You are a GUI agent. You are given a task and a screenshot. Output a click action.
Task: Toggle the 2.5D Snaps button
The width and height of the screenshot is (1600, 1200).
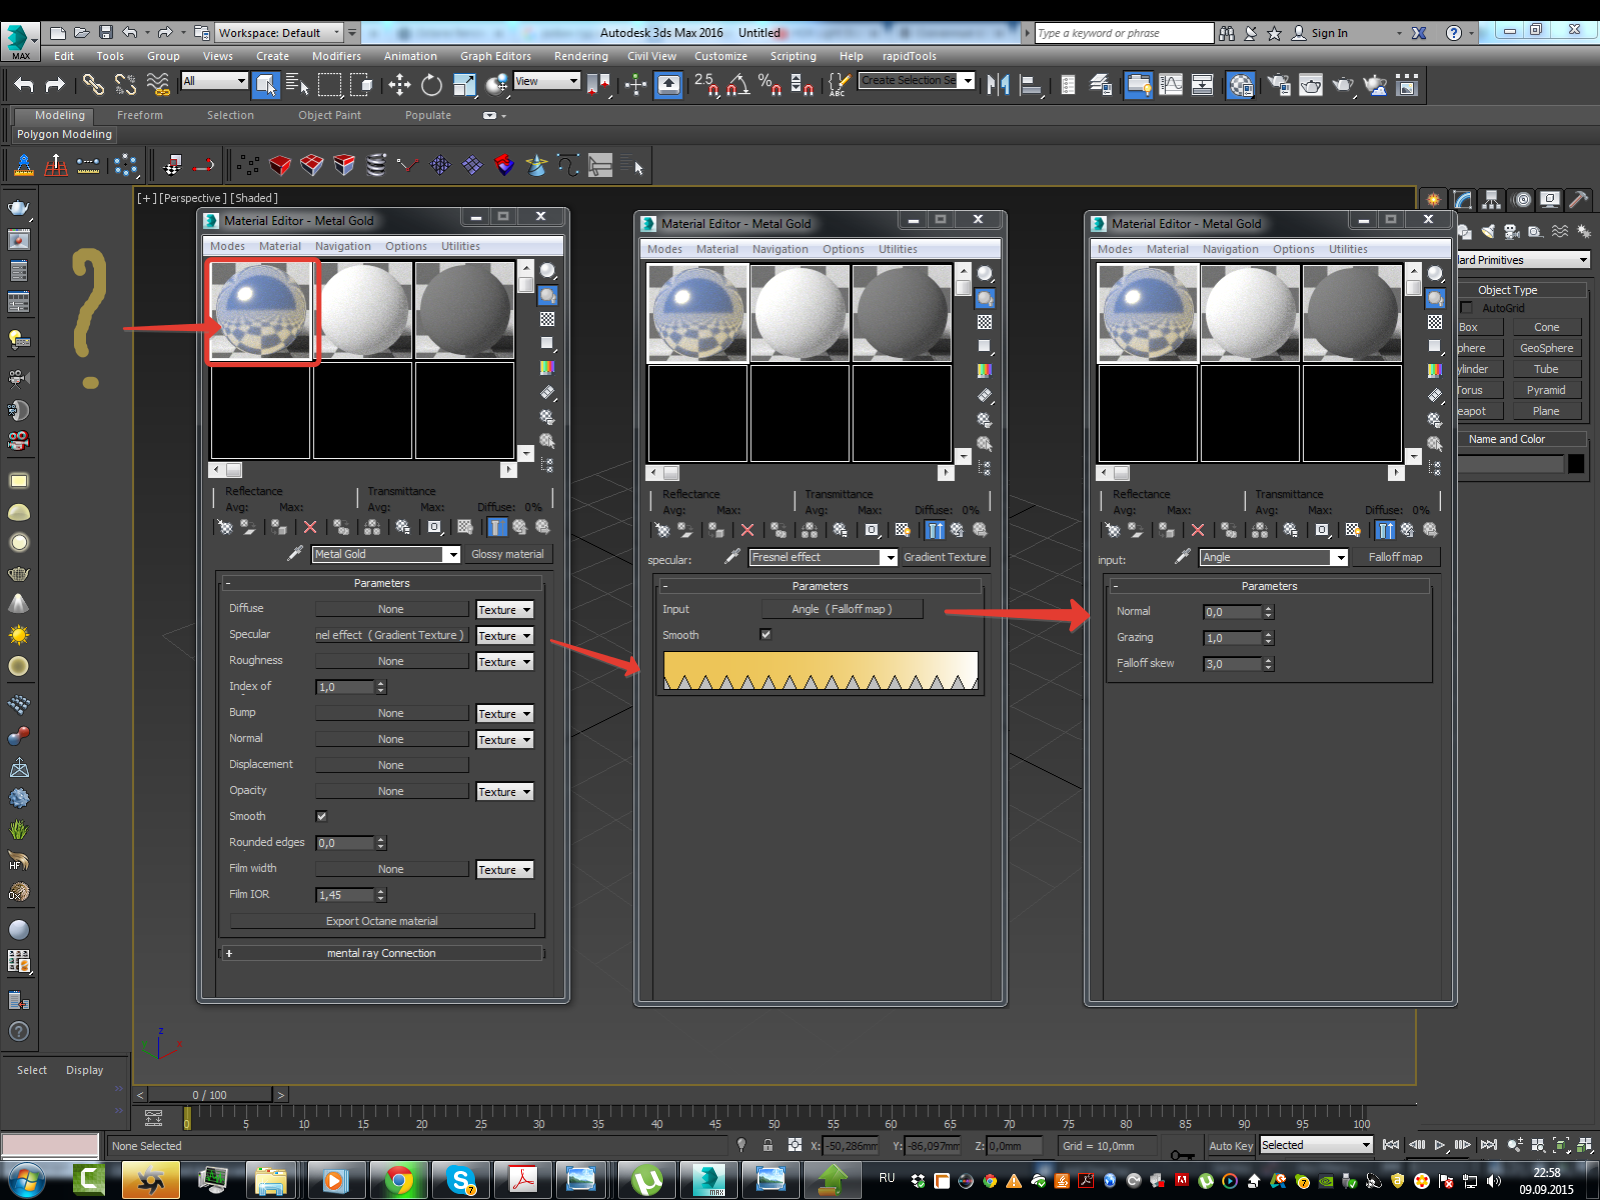[x=707, y=85]
